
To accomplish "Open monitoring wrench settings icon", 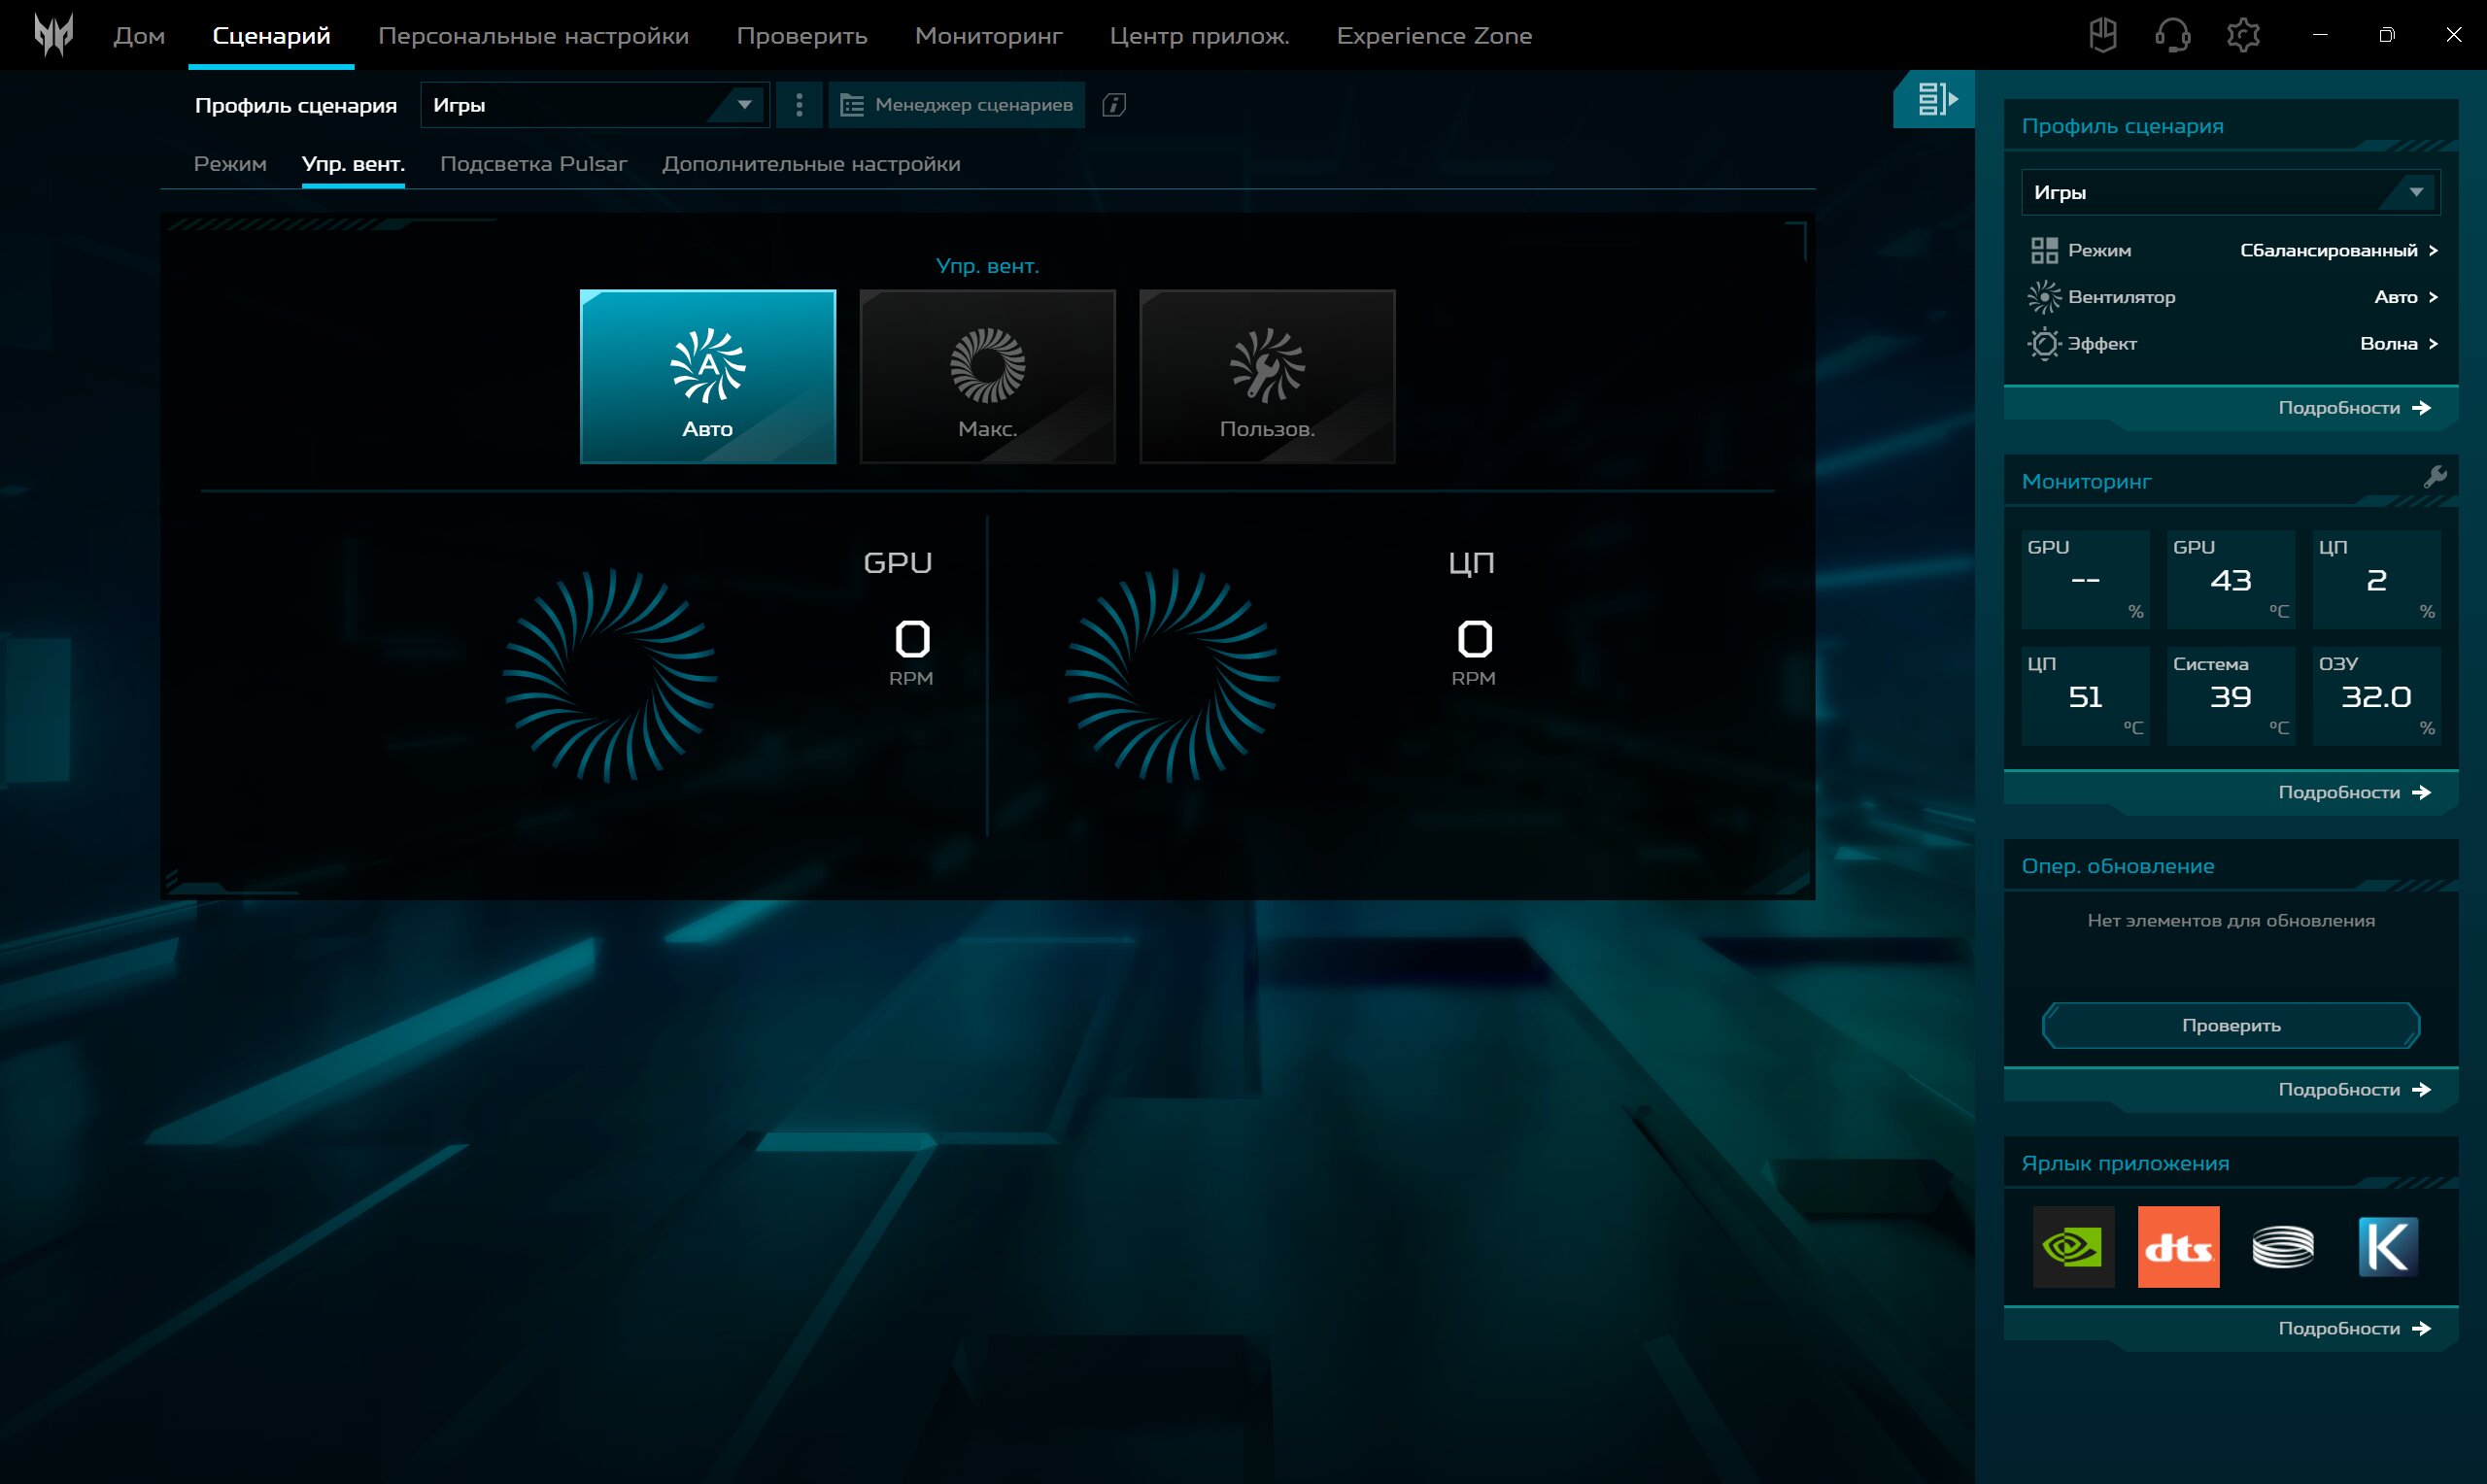I will point(2435,477).
